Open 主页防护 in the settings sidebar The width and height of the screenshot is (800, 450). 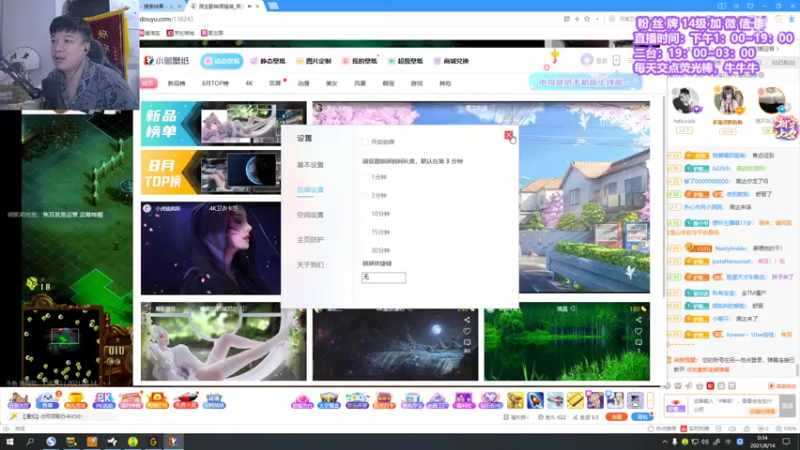tap(310, 239)
